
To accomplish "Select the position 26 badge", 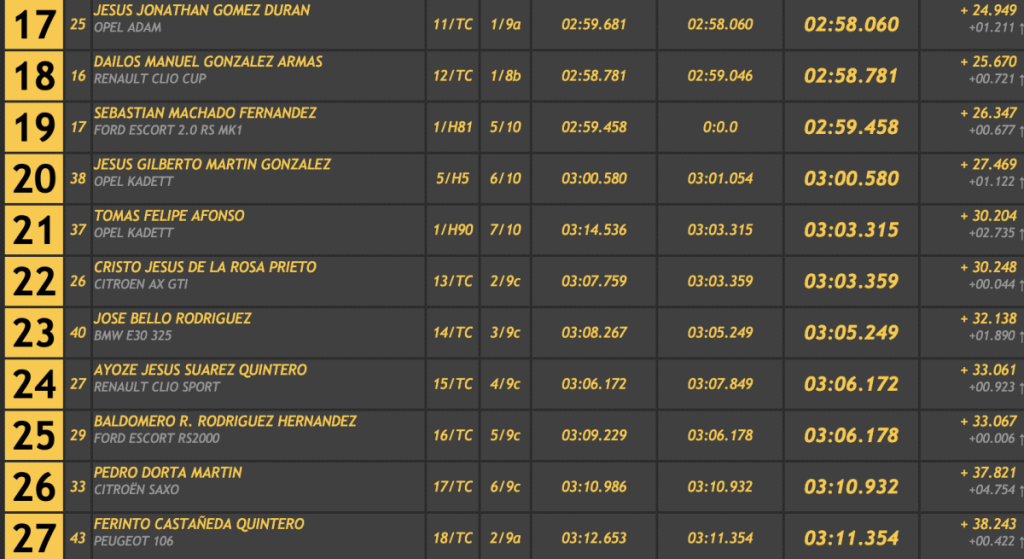I will pos(34,487).
